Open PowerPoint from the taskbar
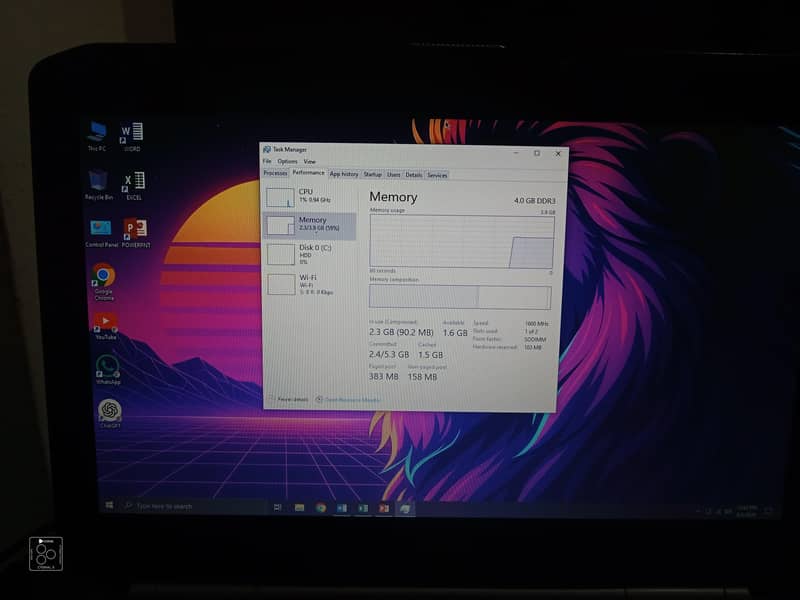This screenshot has width=800, height=600. point(384,509)
